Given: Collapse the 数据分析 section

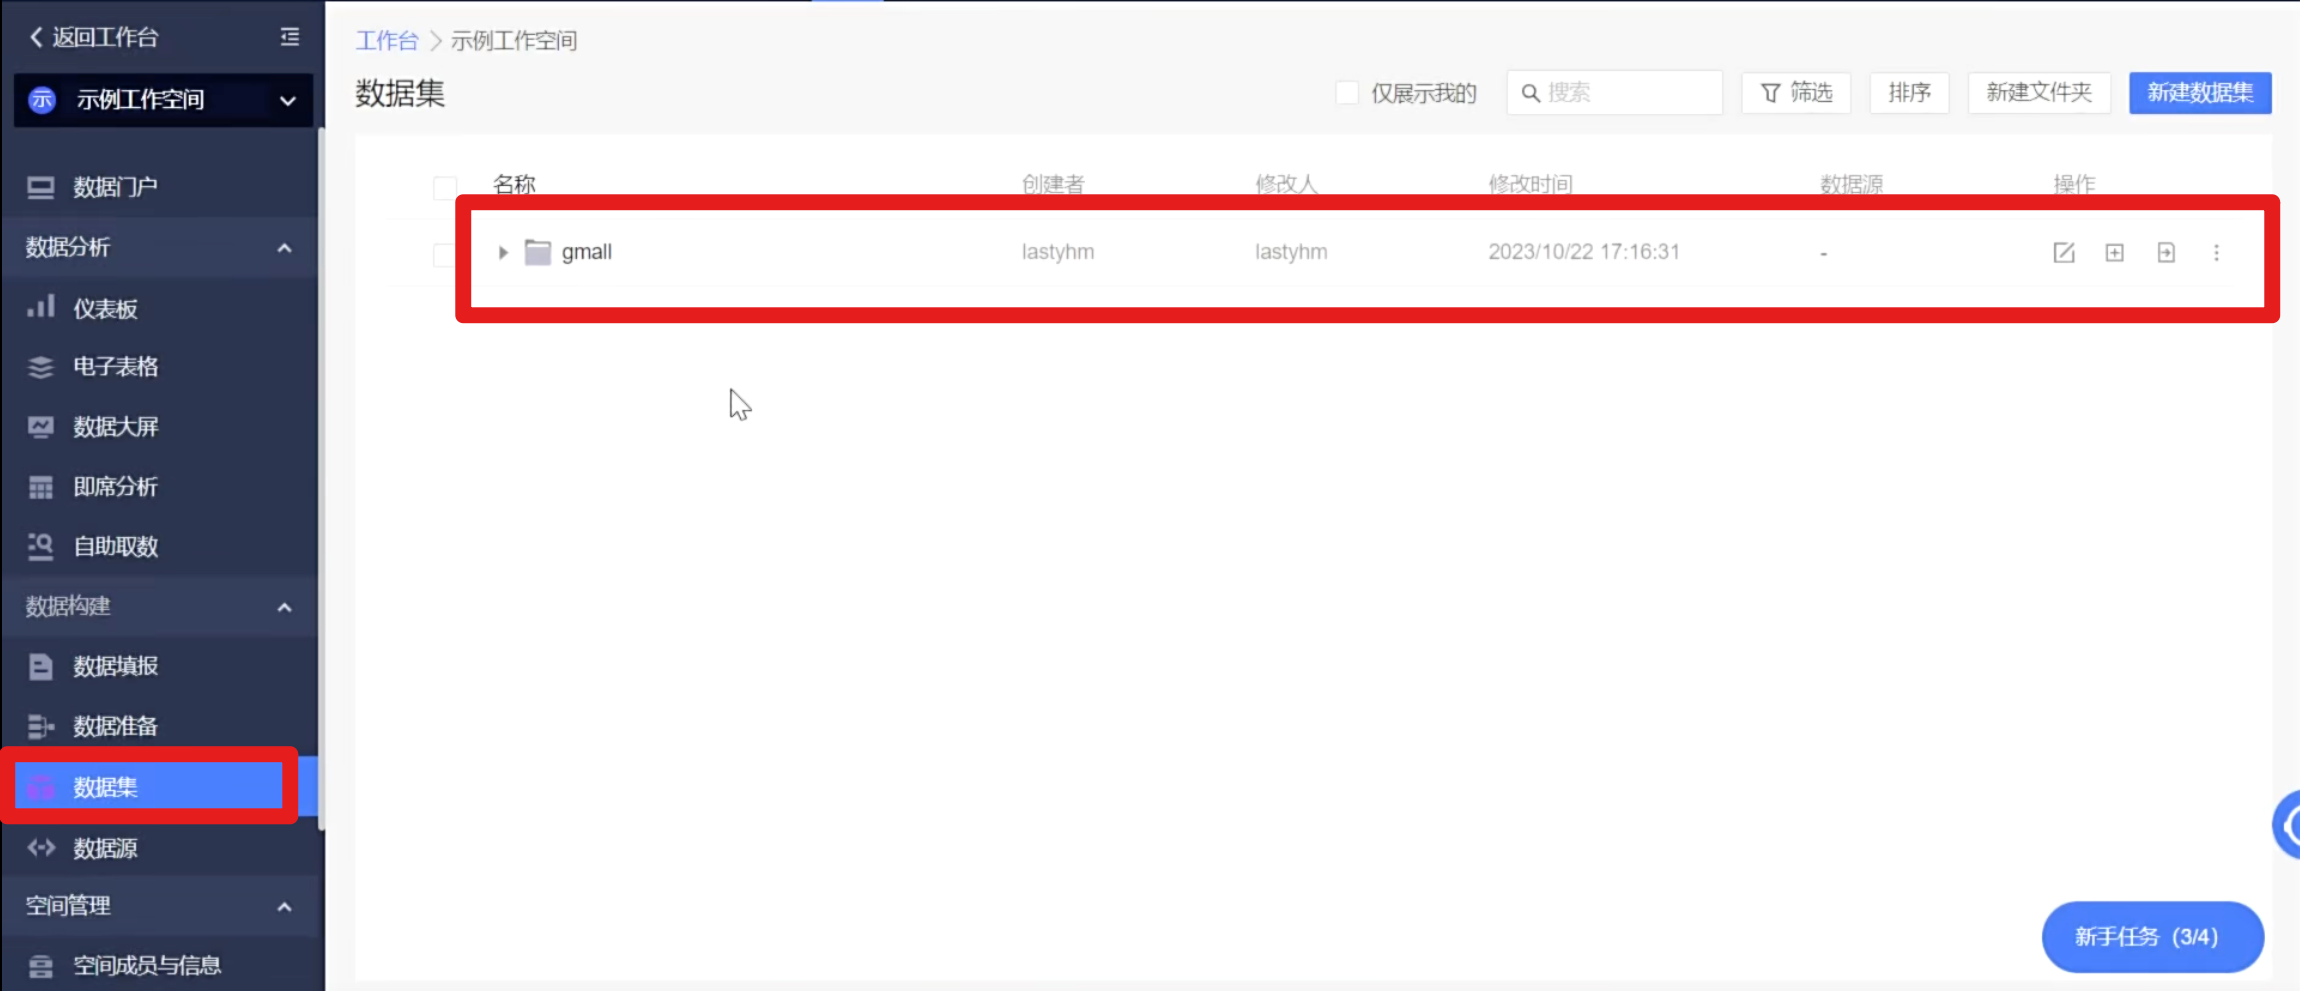Looking at the screenshot, I should [284, 247].
